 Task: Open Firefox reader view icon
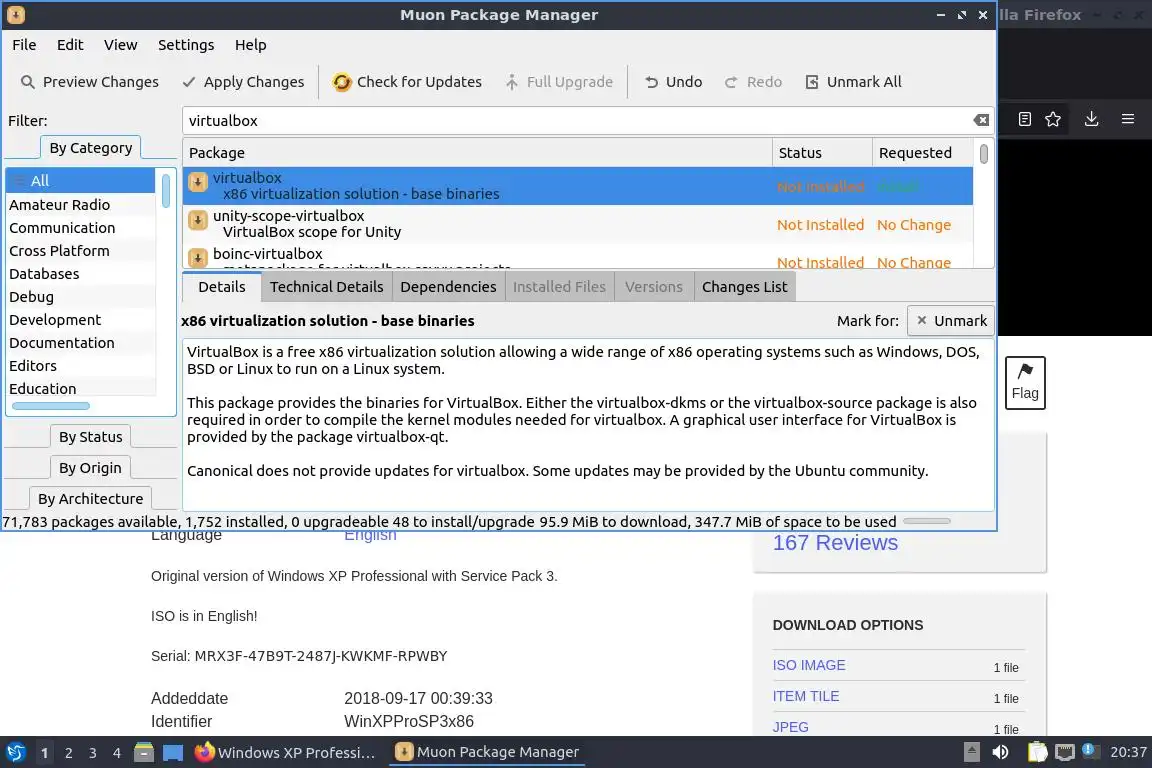tap(1025, 119)
